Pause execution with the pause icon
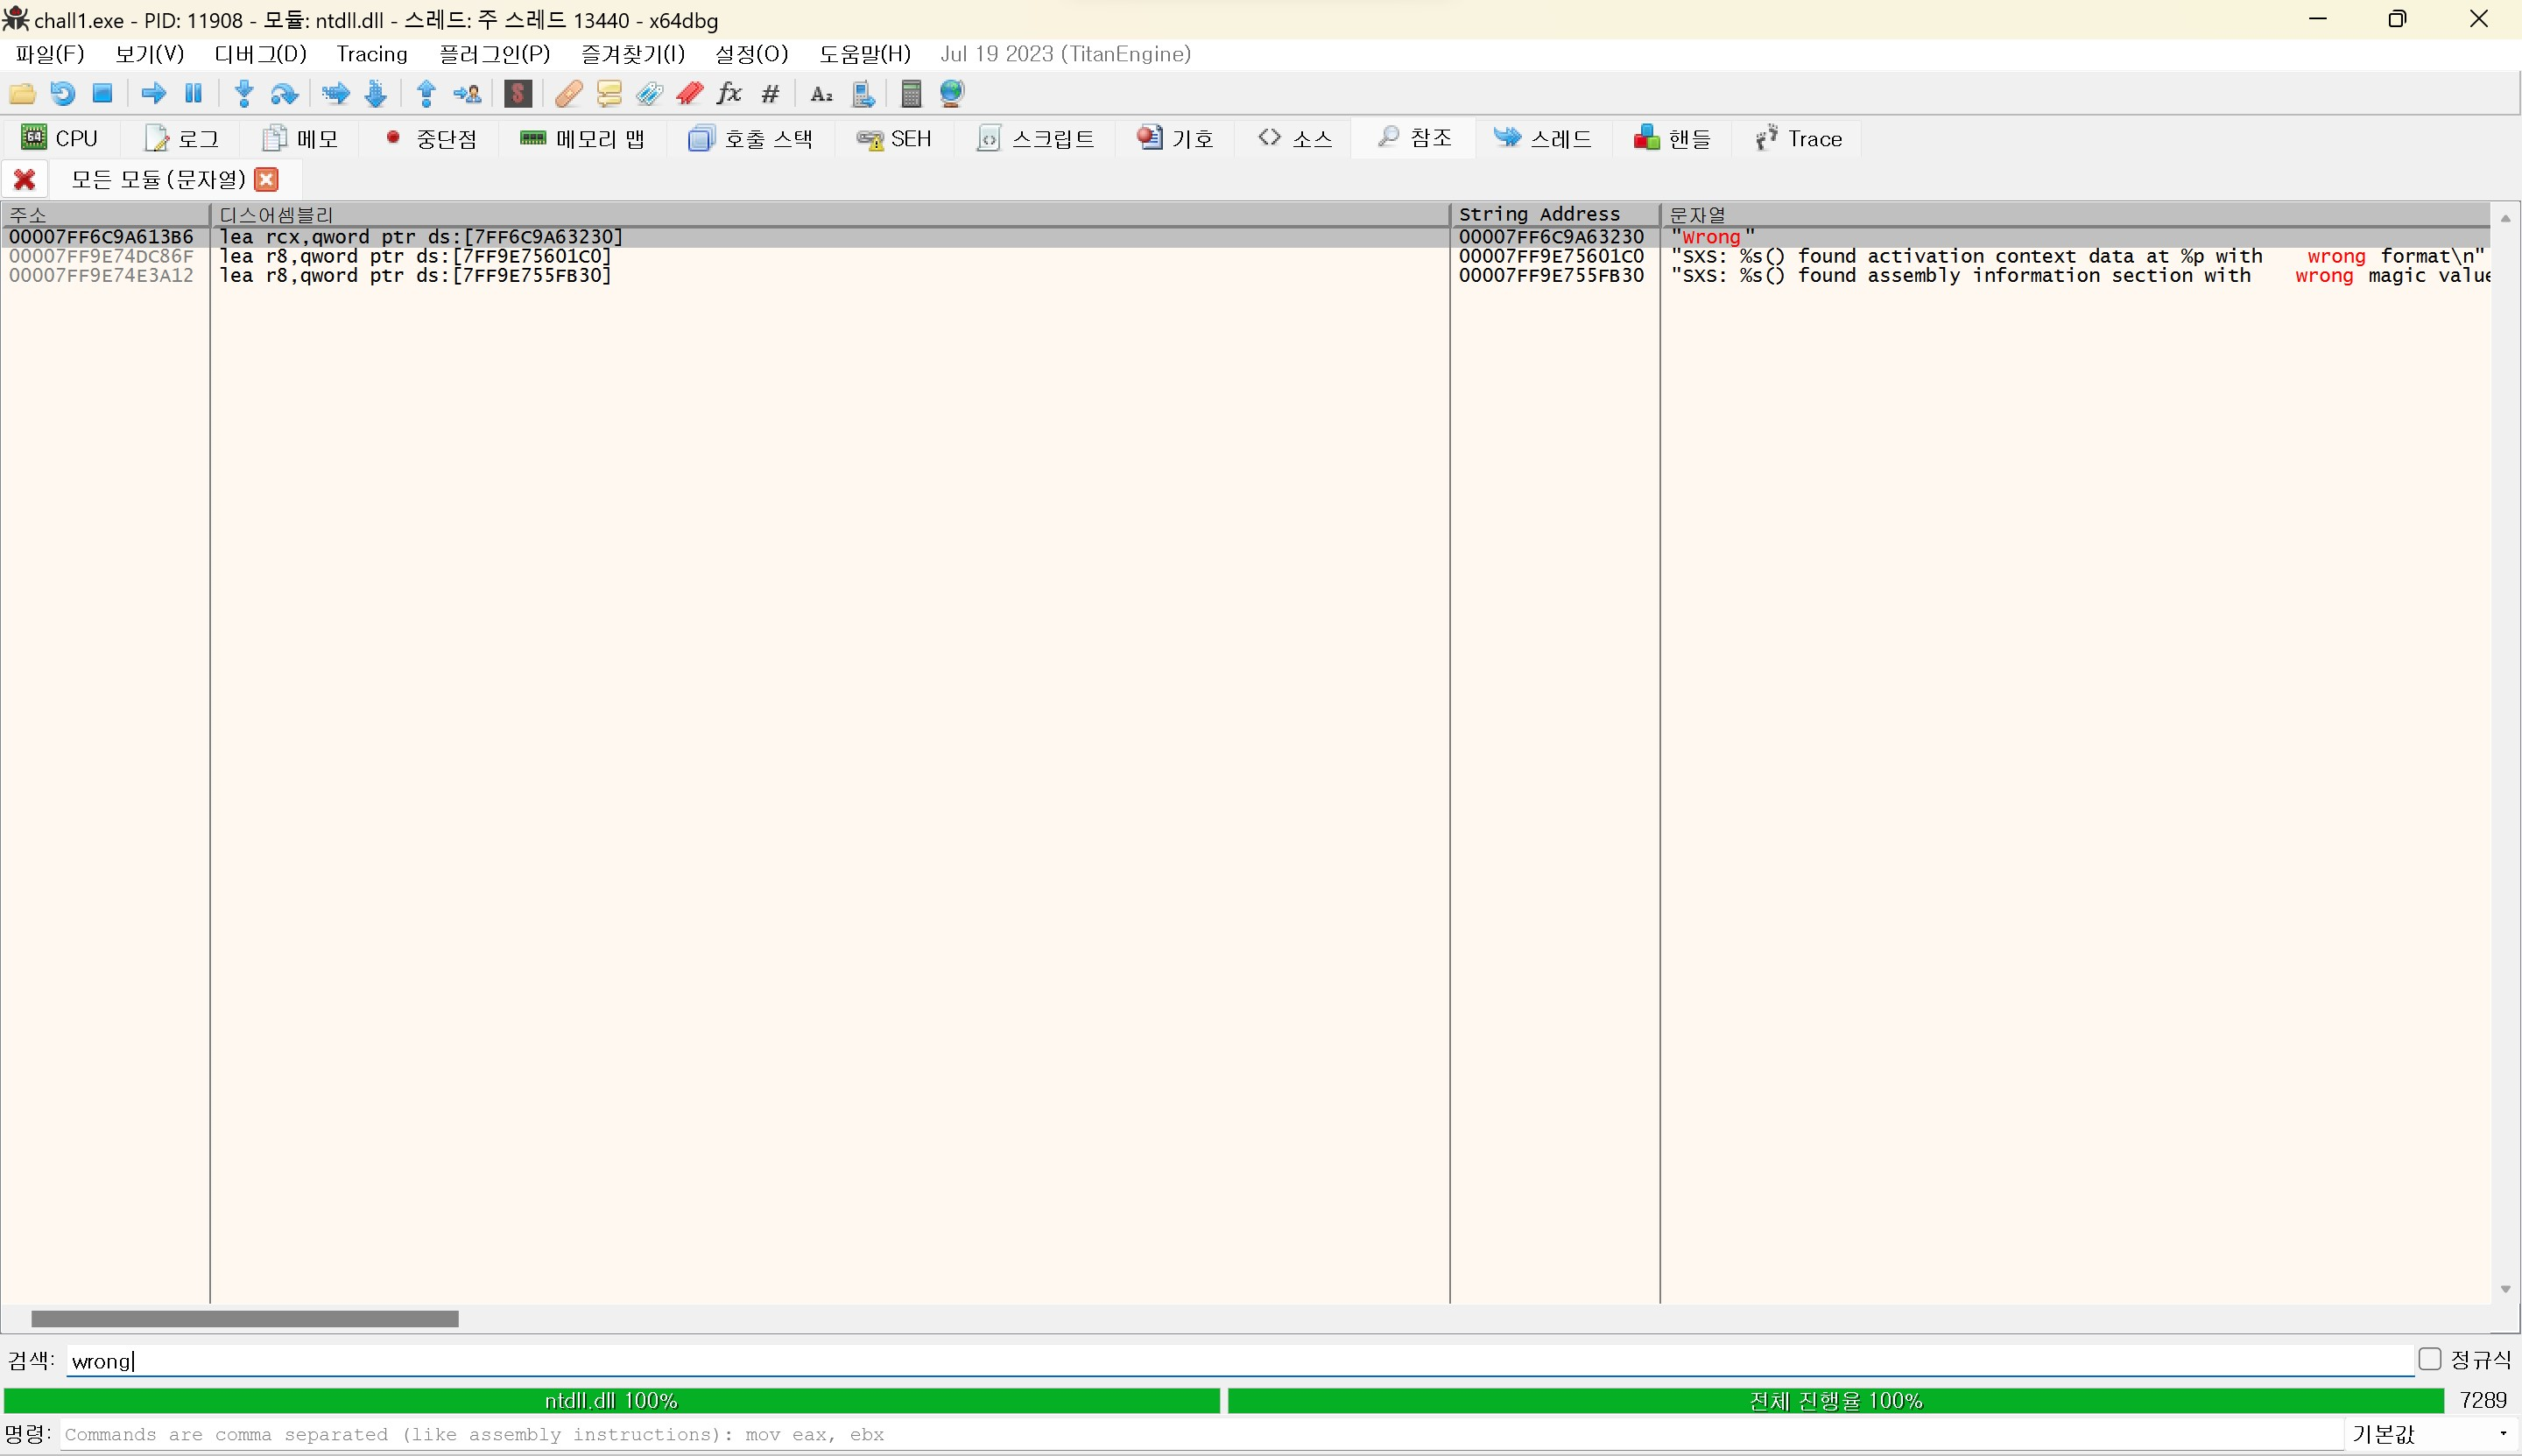The height and width of the screenshot is (1456, 2522). click(x=194, y=94)
